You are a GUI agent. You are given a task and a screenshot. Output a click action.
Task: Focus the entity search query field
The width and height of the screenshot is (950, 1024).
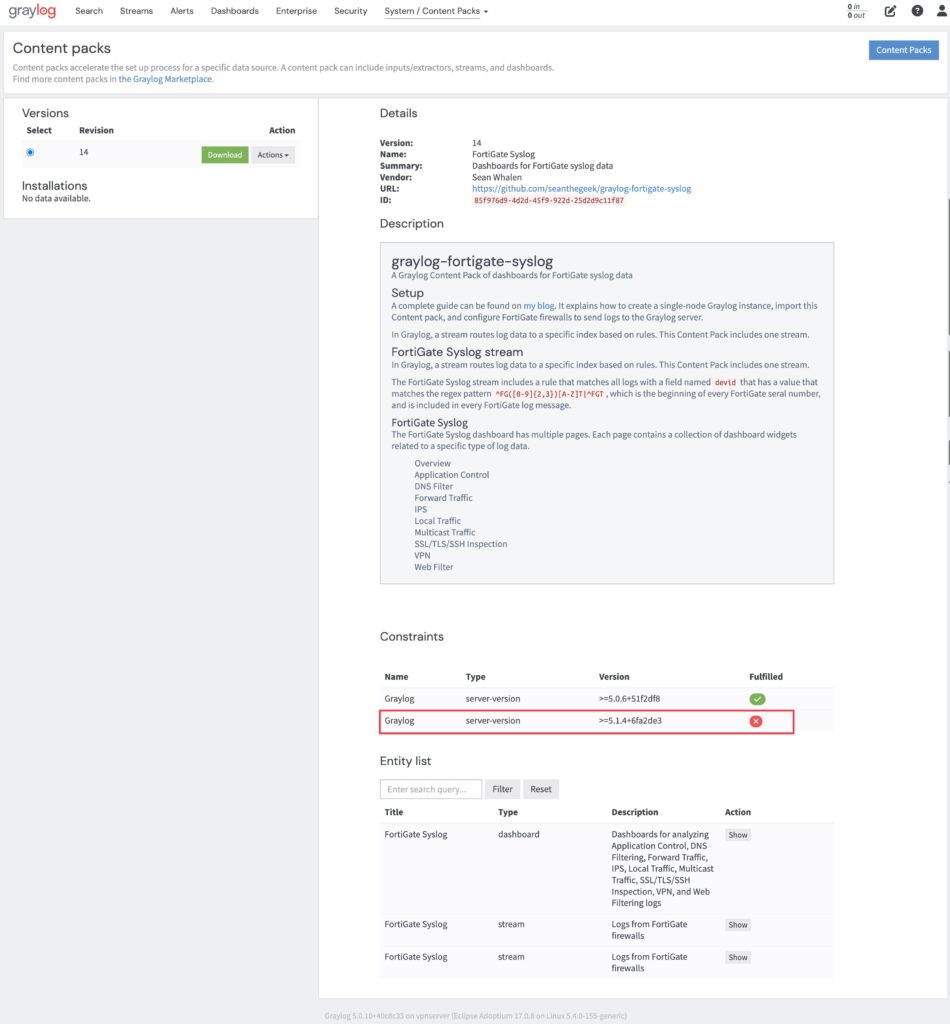(431, 789)
